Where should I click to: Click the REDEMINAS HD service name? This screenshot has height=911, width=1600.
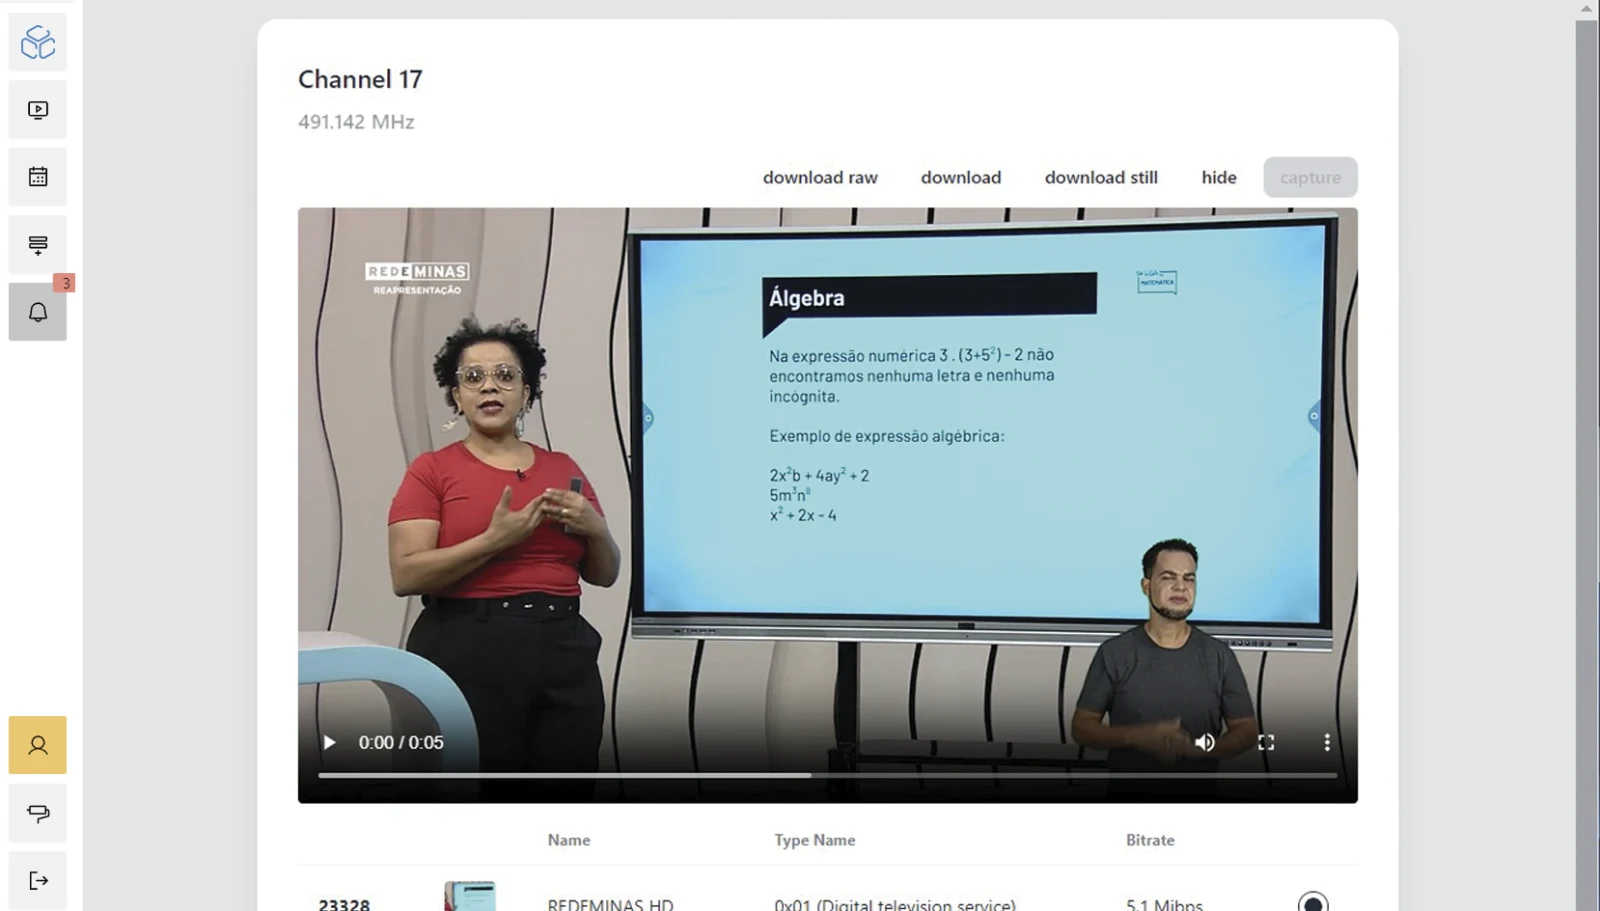(610, 904)
